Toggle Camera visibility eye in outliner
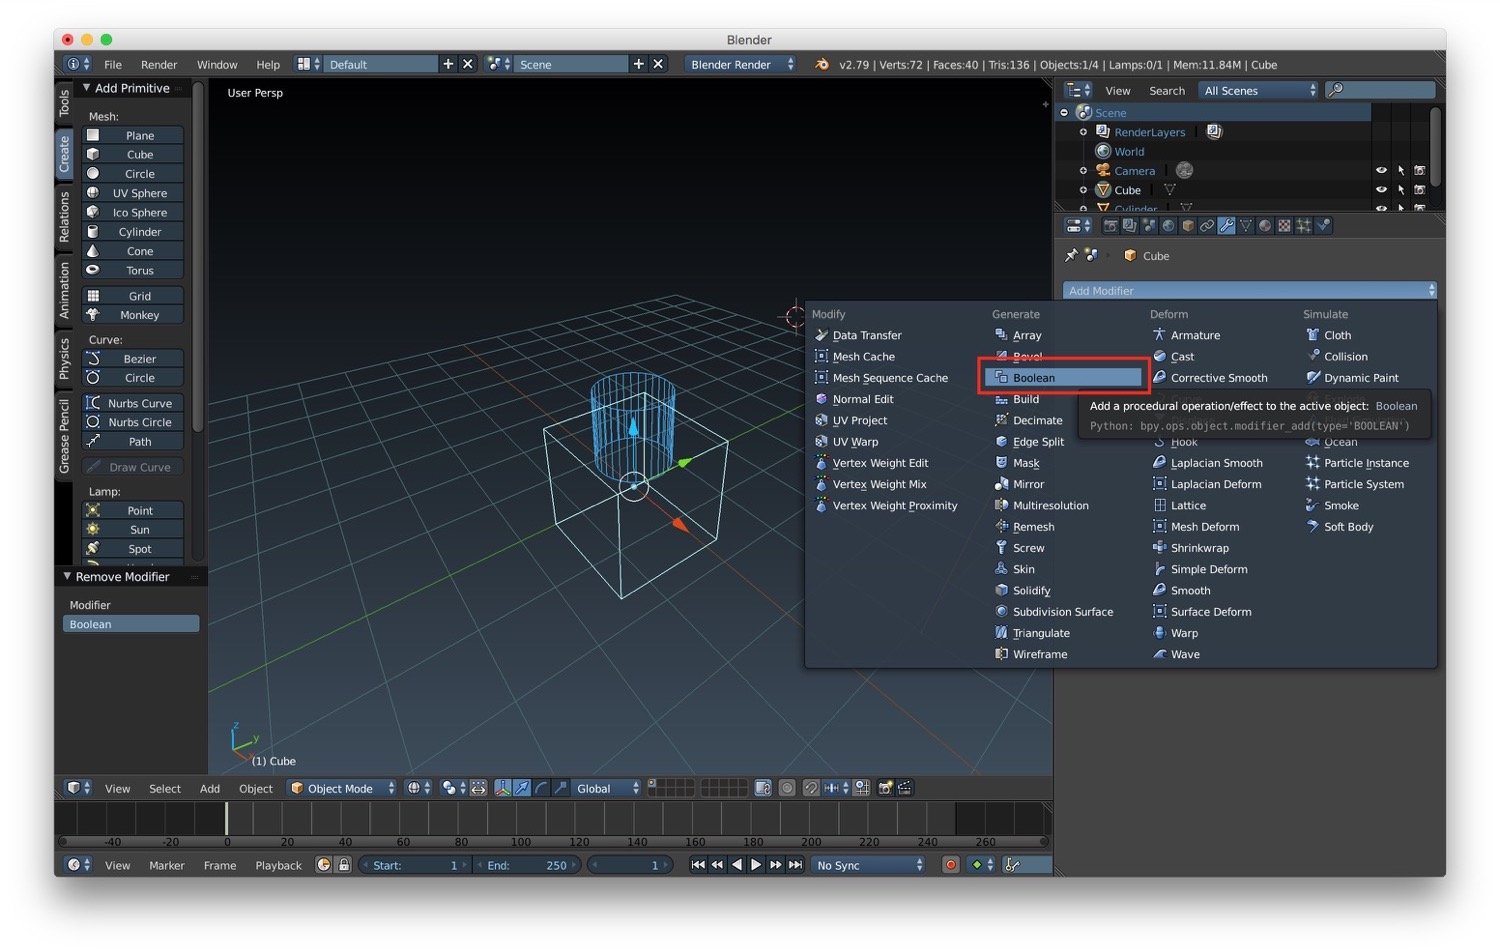 pyautogui.click(x=1381, y=171)
